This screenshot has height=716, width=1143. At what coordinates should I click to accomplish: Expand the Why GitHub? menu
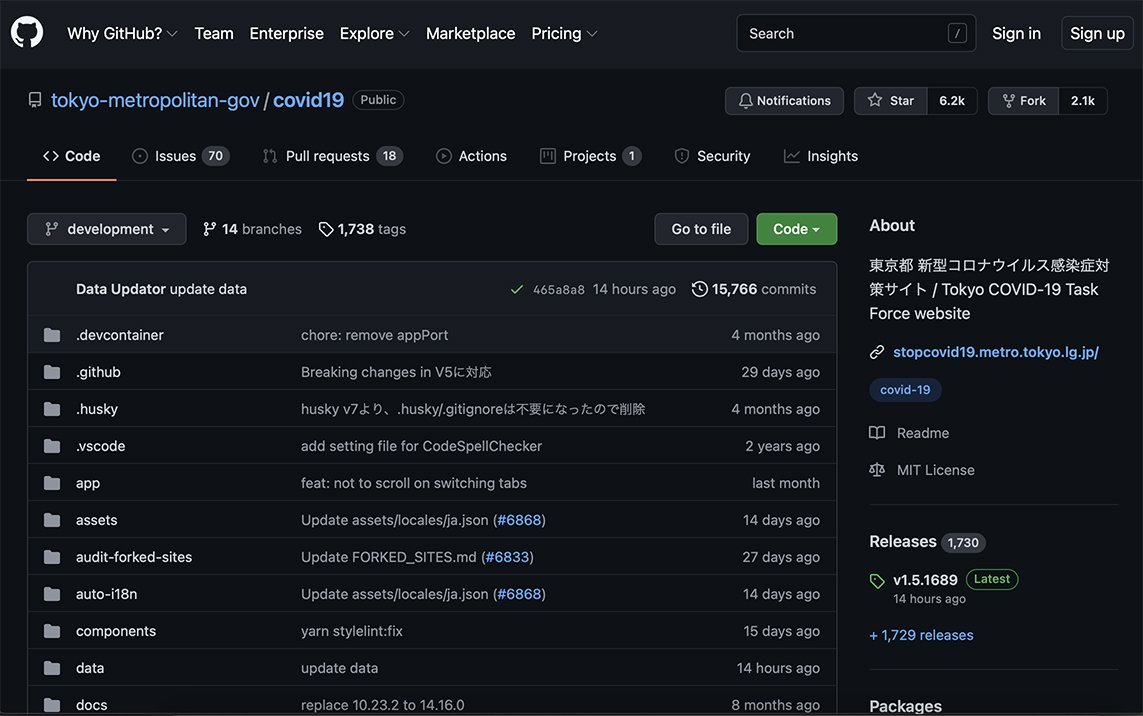tap(122, 34)
